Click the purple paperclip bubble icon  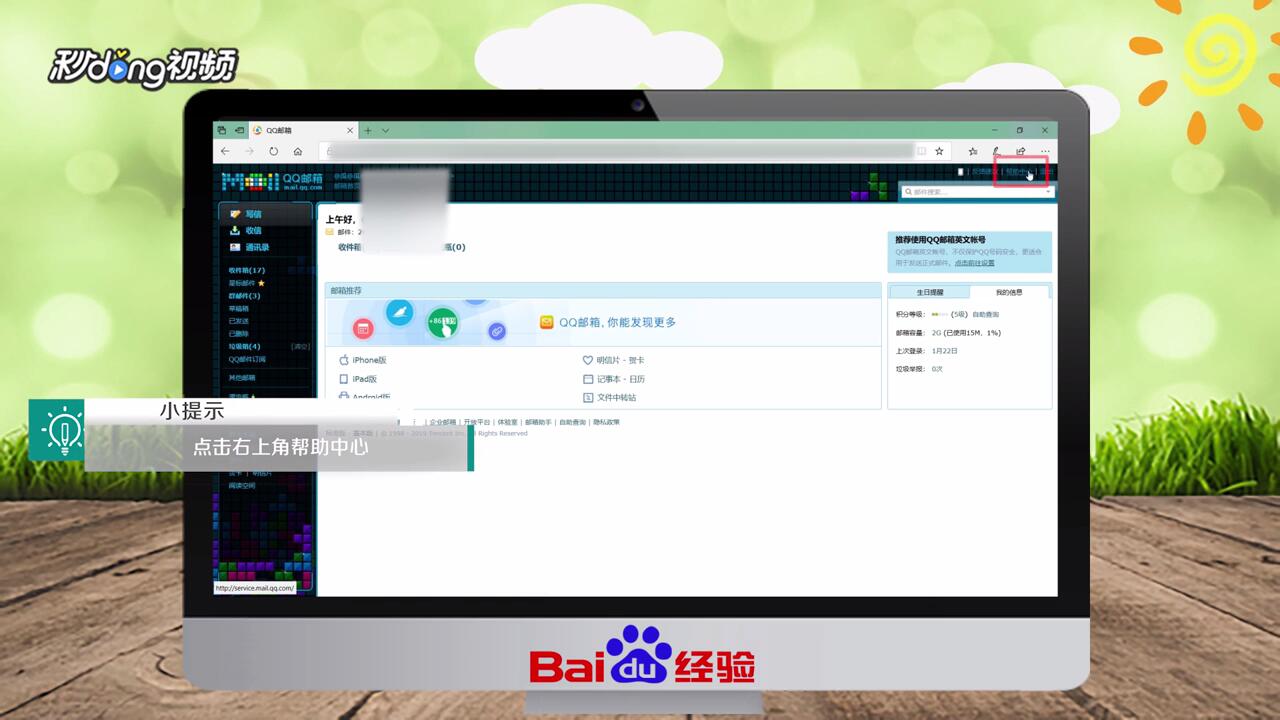click(x=496, y=330)
